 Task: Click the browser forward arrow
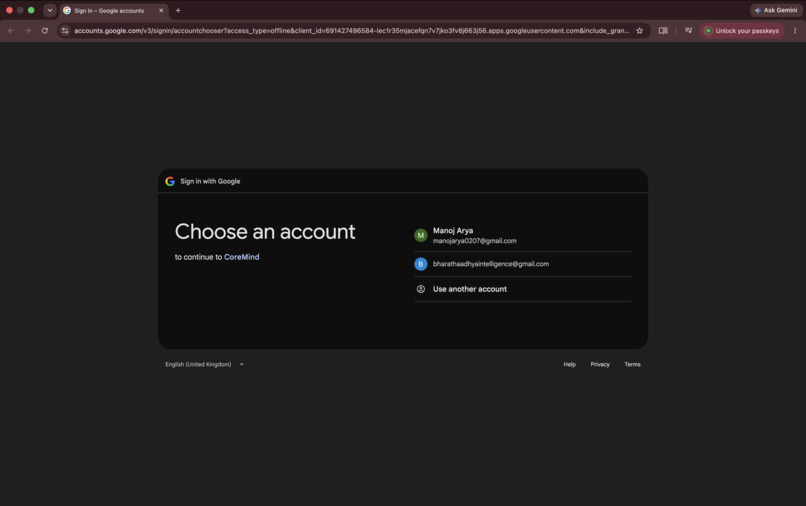[28, 31]
